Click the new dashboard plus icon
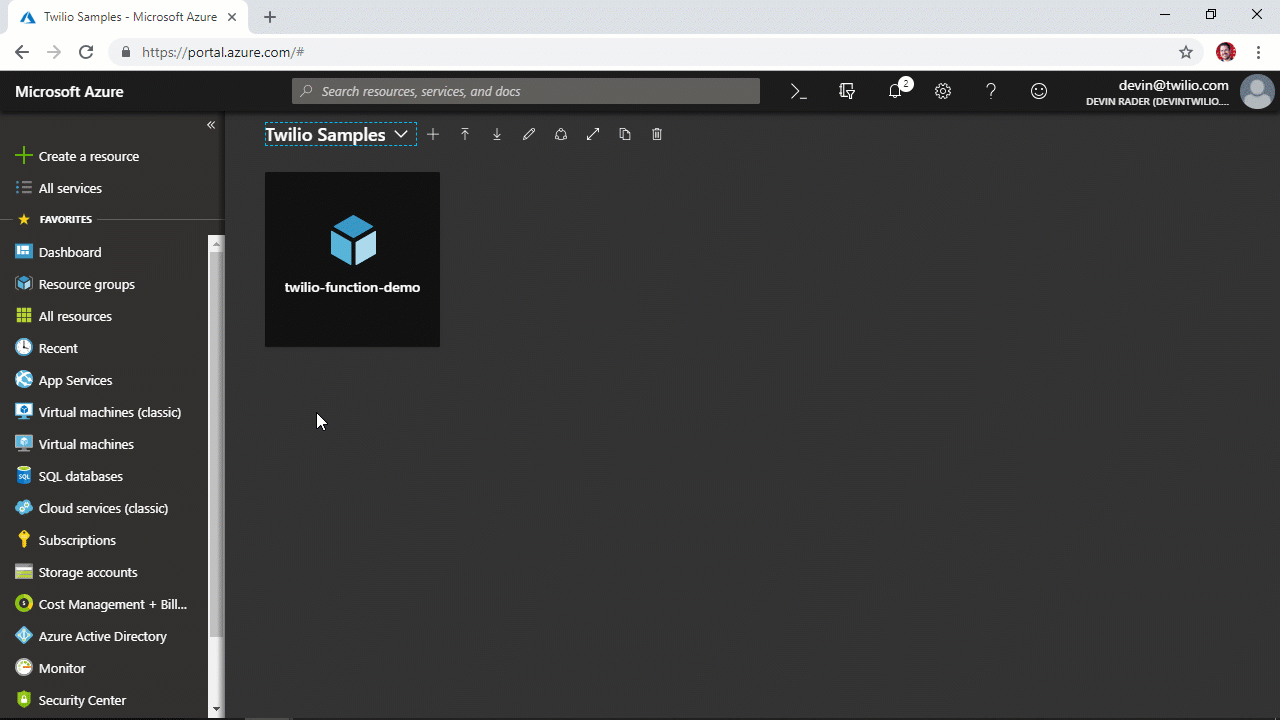Image resolution: width=1280 pixels, height=720 pixels. coord(433,134)
